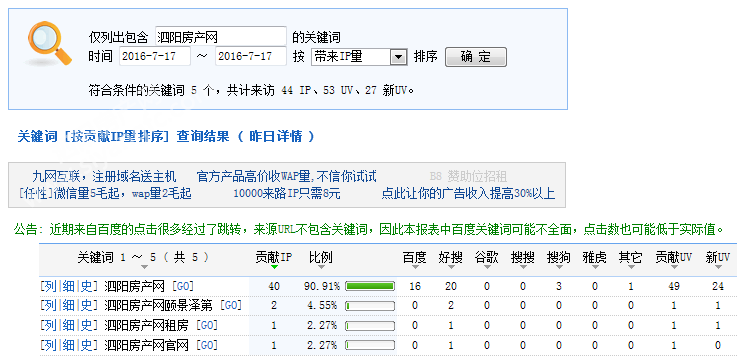Click [GO] next to 泗阳房产网 keyword
This screenshot has width=752, height=362.
(183, 286)
